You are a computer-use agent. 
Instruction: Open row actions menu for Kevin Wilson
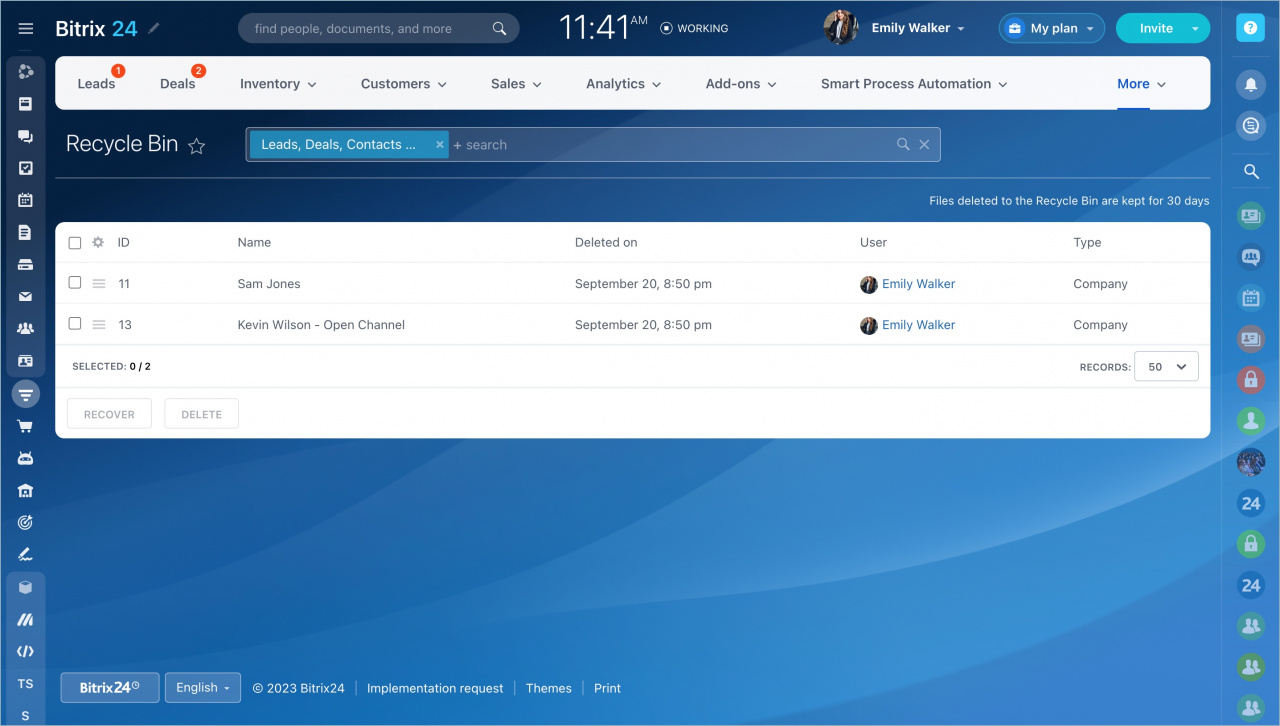point(99,325)
